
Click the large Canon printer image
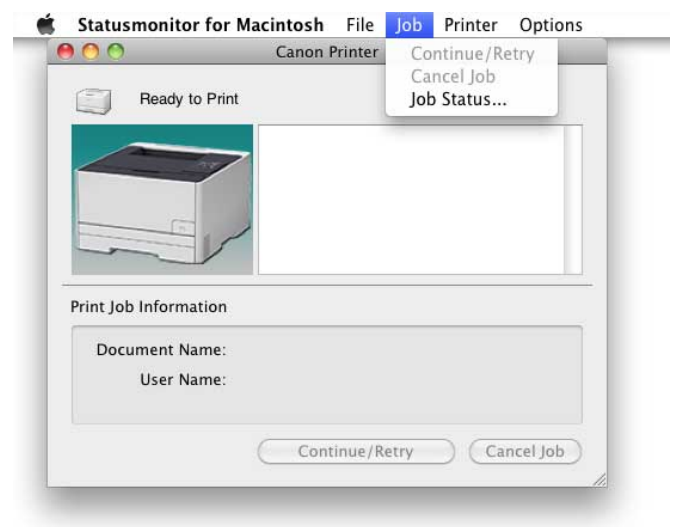pos(162,200)
